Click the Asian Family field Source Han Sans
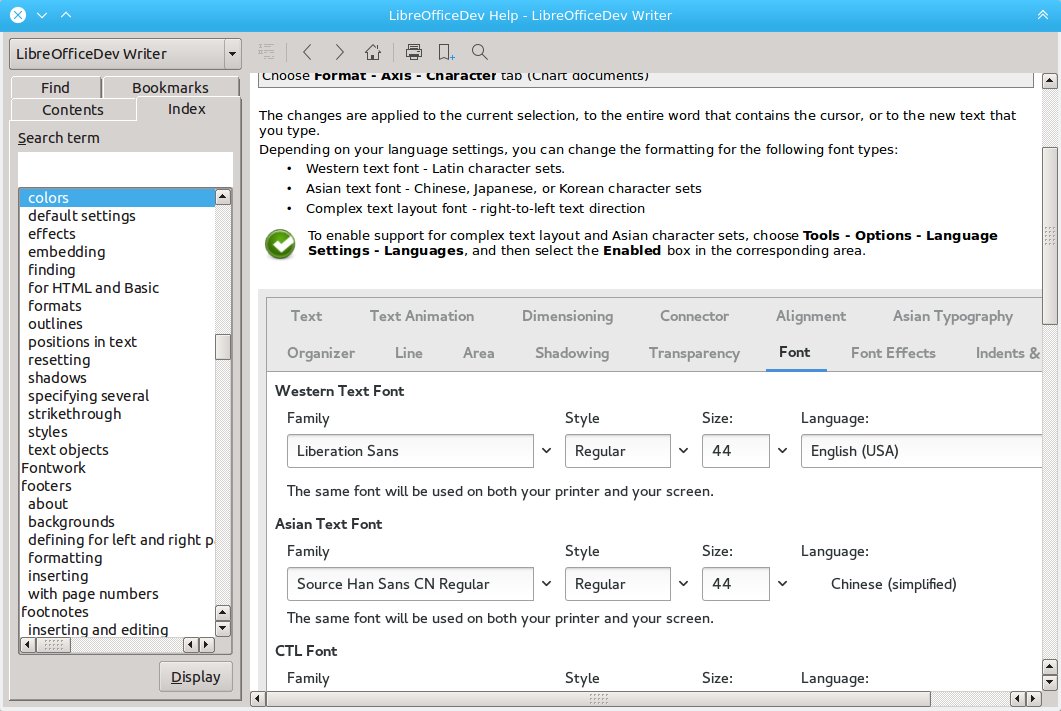This screenshot has width=1061, height=711. click(410, 583)
